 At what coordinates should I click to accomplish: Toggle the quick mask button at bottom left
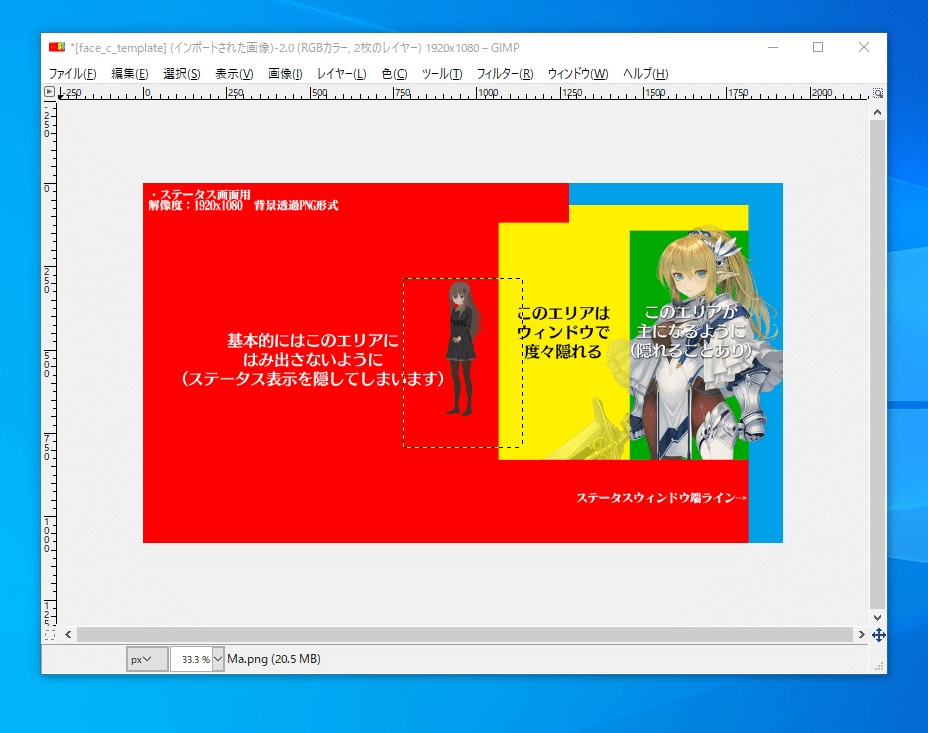pyautogui.click(x=50, y=635)
